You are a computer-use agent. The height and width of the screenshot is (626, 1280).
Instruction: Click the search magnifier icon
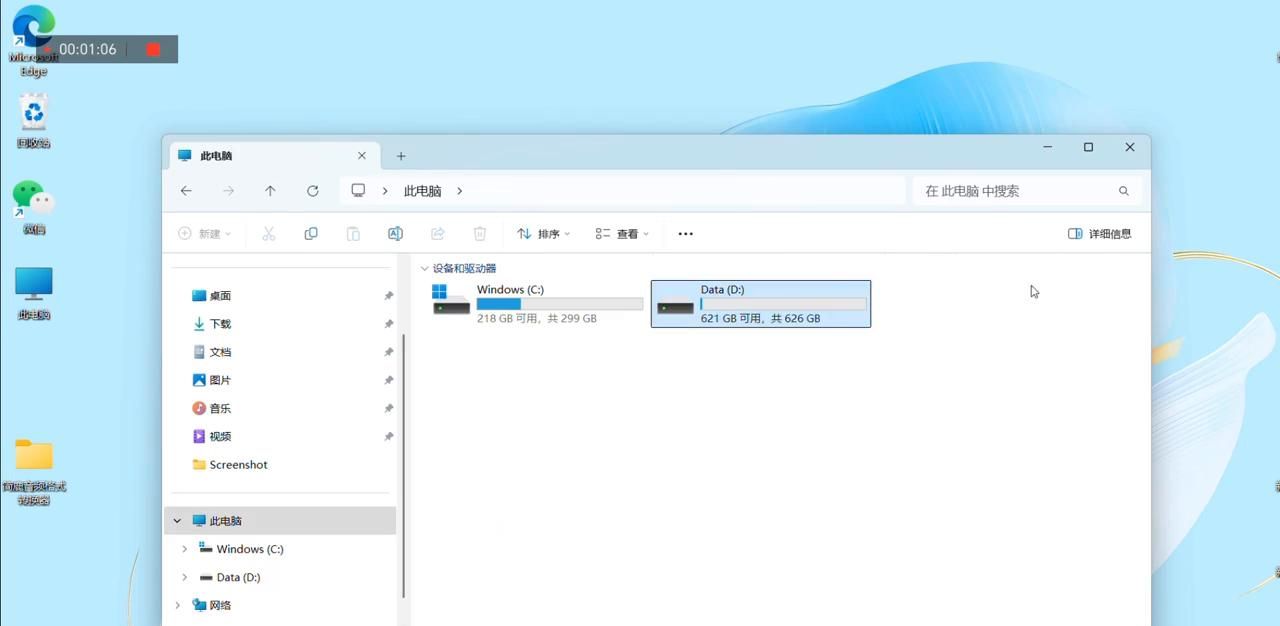(x=1124, y=191)
